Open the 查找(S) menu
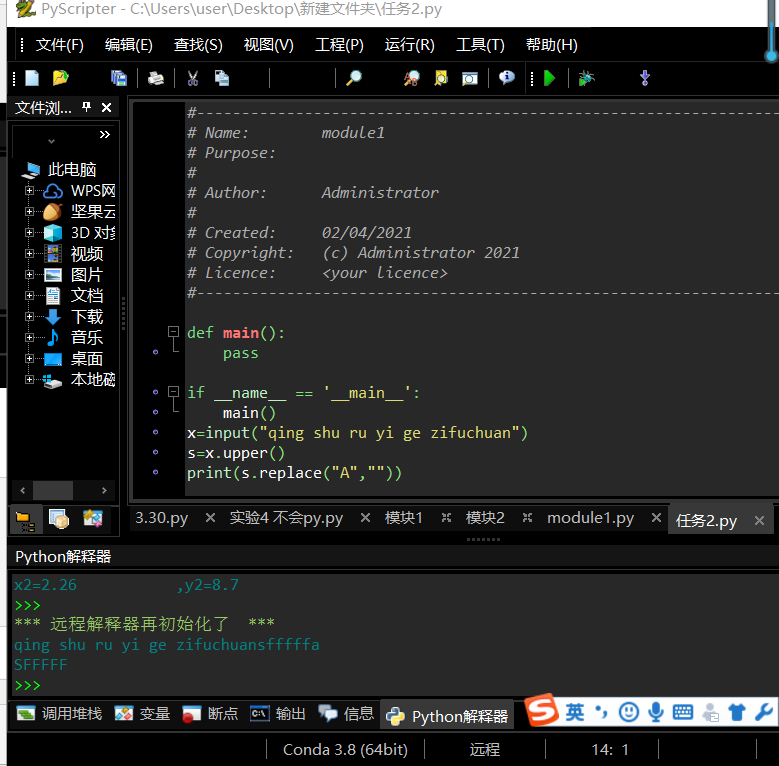This screenshot has width=779, height=766. 198,45
